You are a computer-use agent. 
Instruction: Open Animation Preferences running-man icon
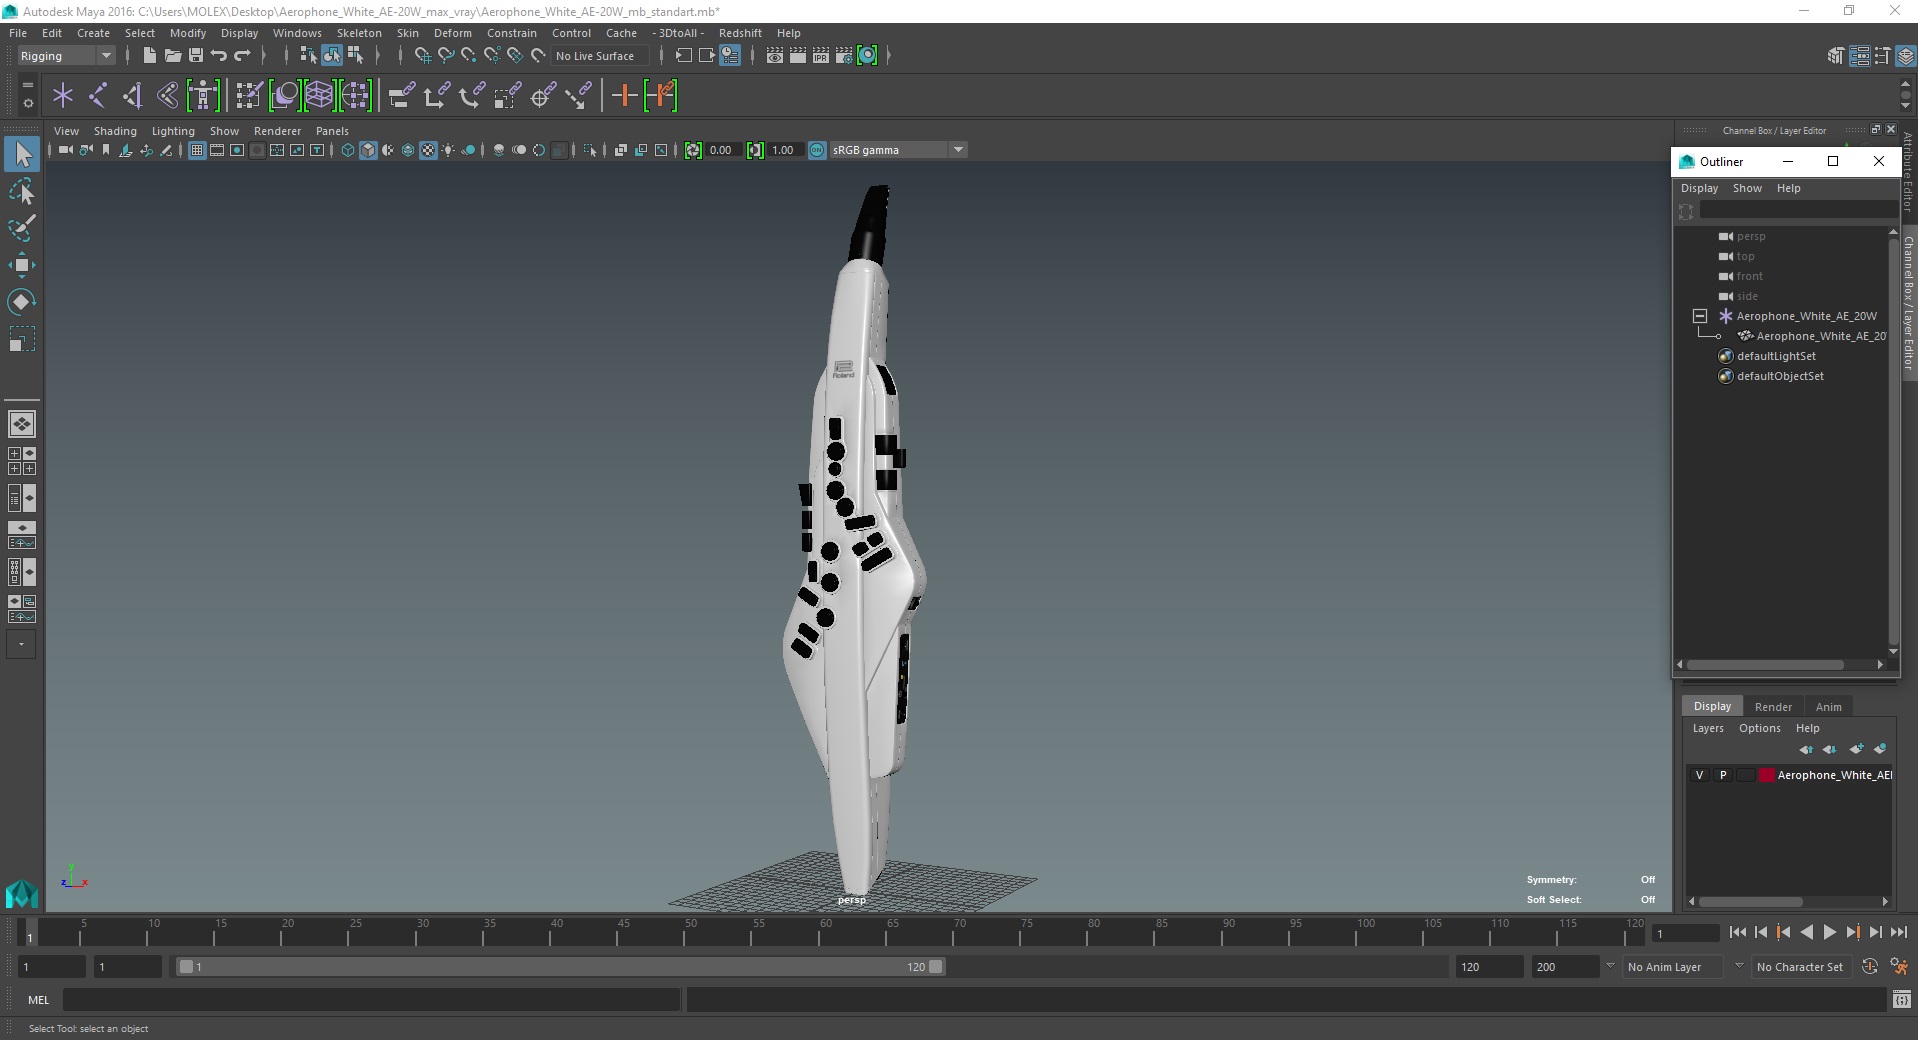1898,967
